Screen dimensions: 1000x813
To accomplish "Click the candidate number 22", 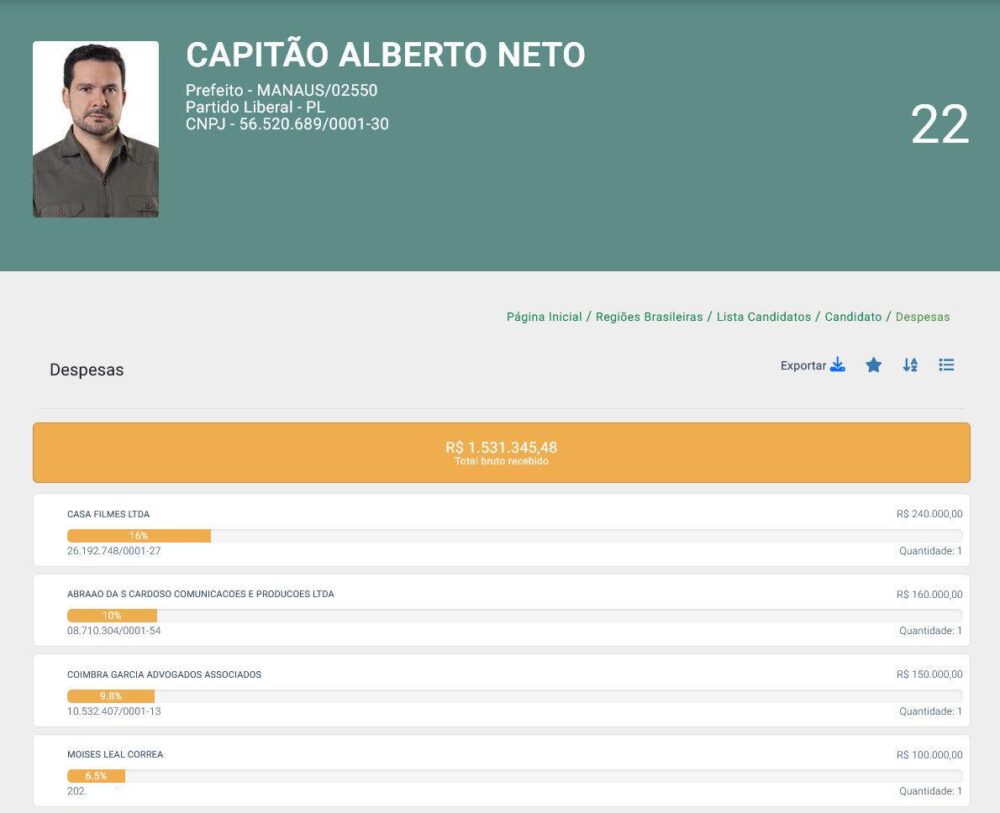I will (939, 125).
